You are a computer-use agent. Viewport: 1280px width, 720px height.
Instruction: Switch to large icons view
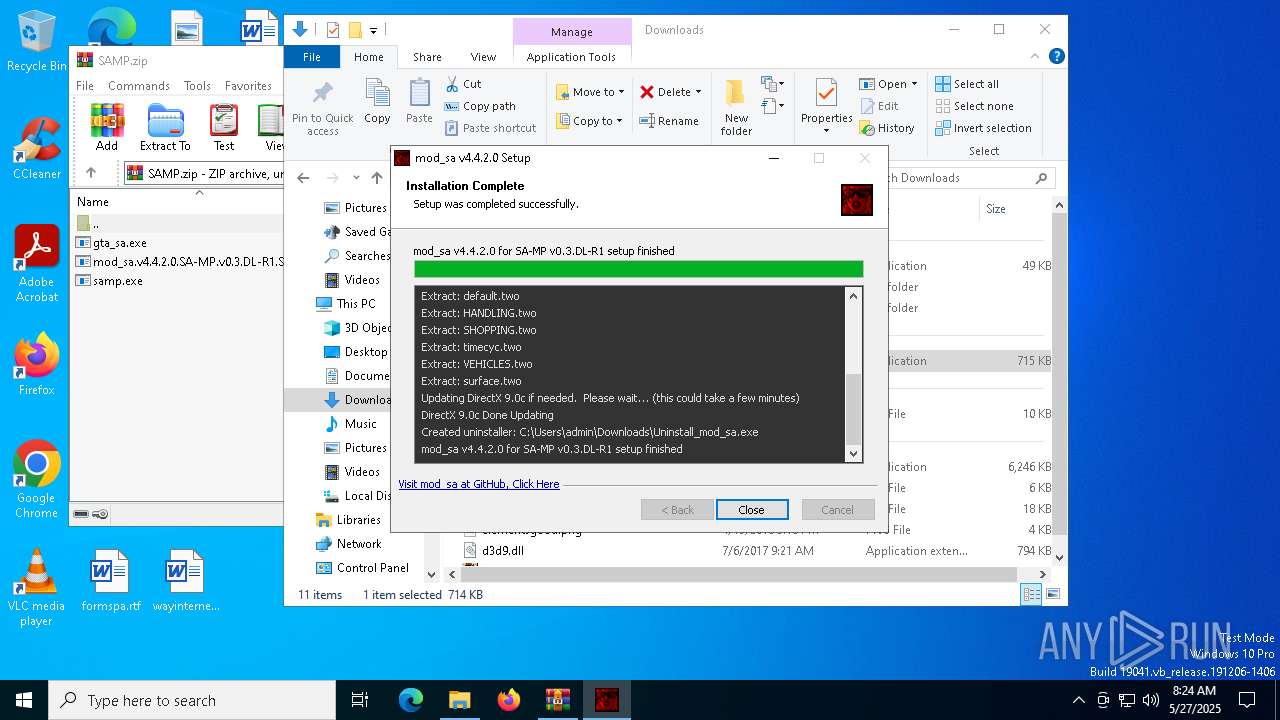pos(1051,594)
